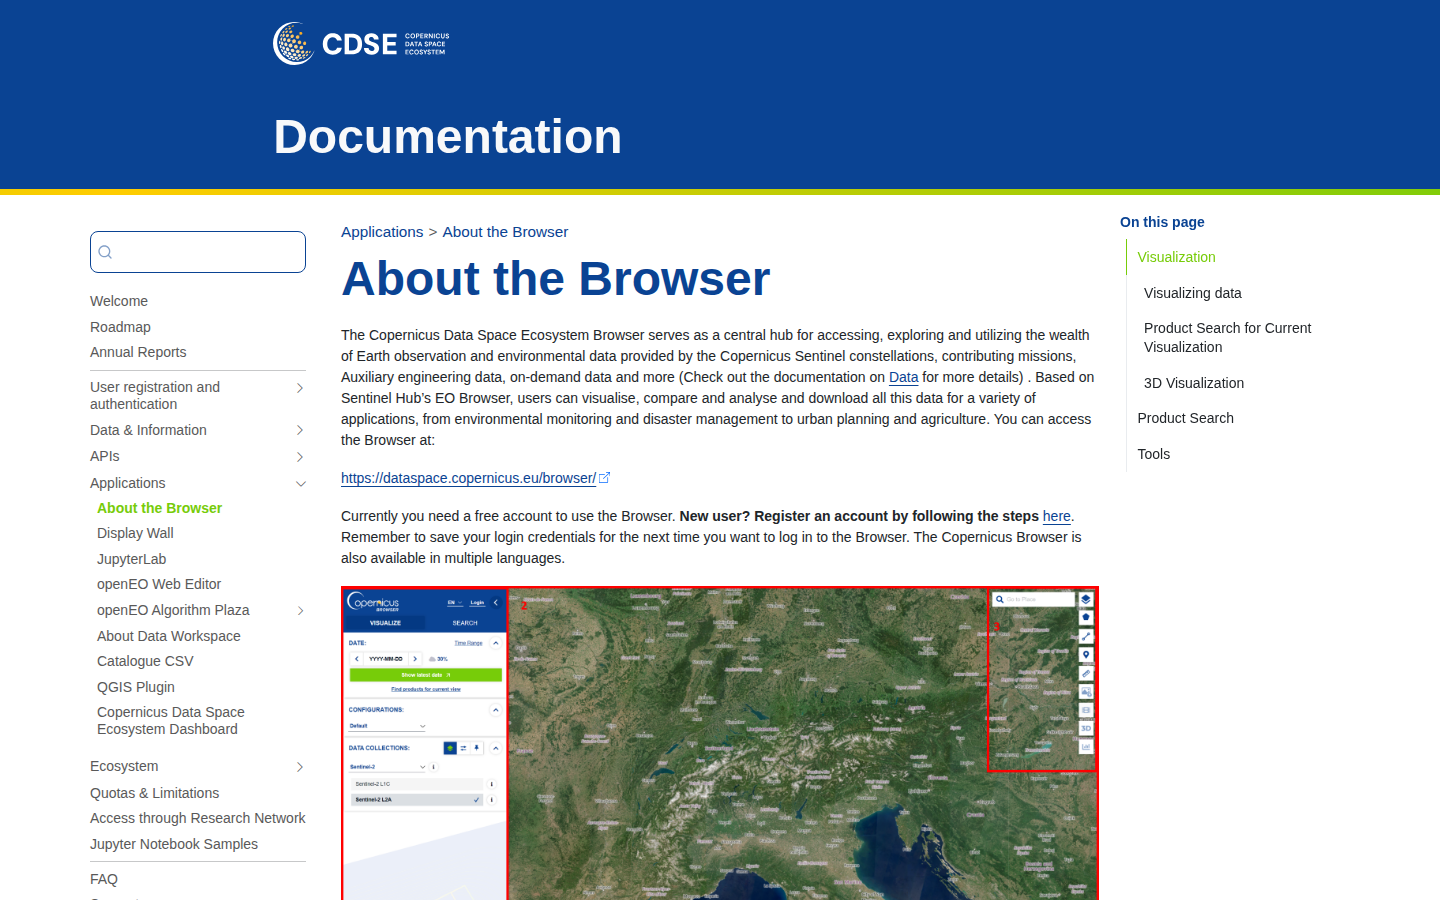Open the QGIS Plugin page
The image size is (1440, 900).
tap(135, 687)
